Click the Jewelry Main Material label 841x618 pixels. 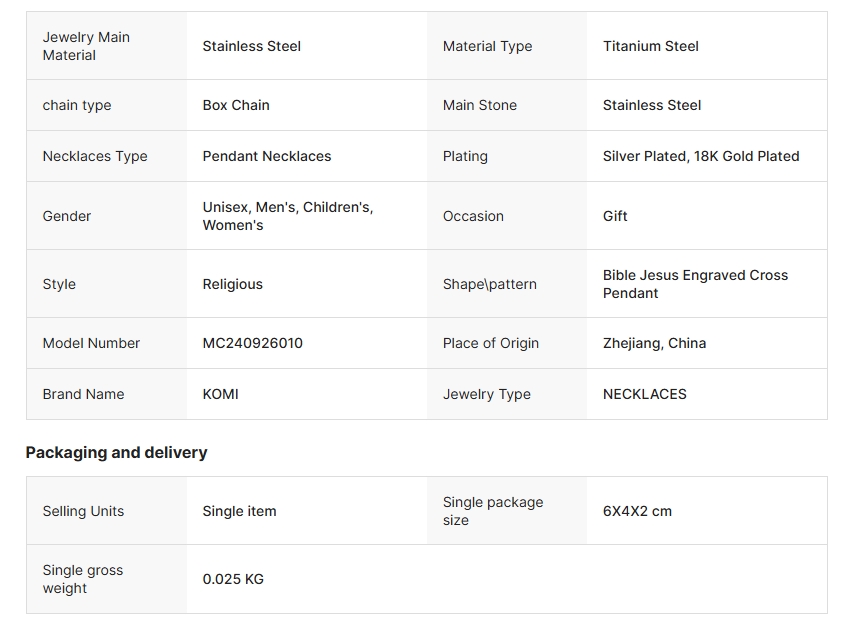86,46
